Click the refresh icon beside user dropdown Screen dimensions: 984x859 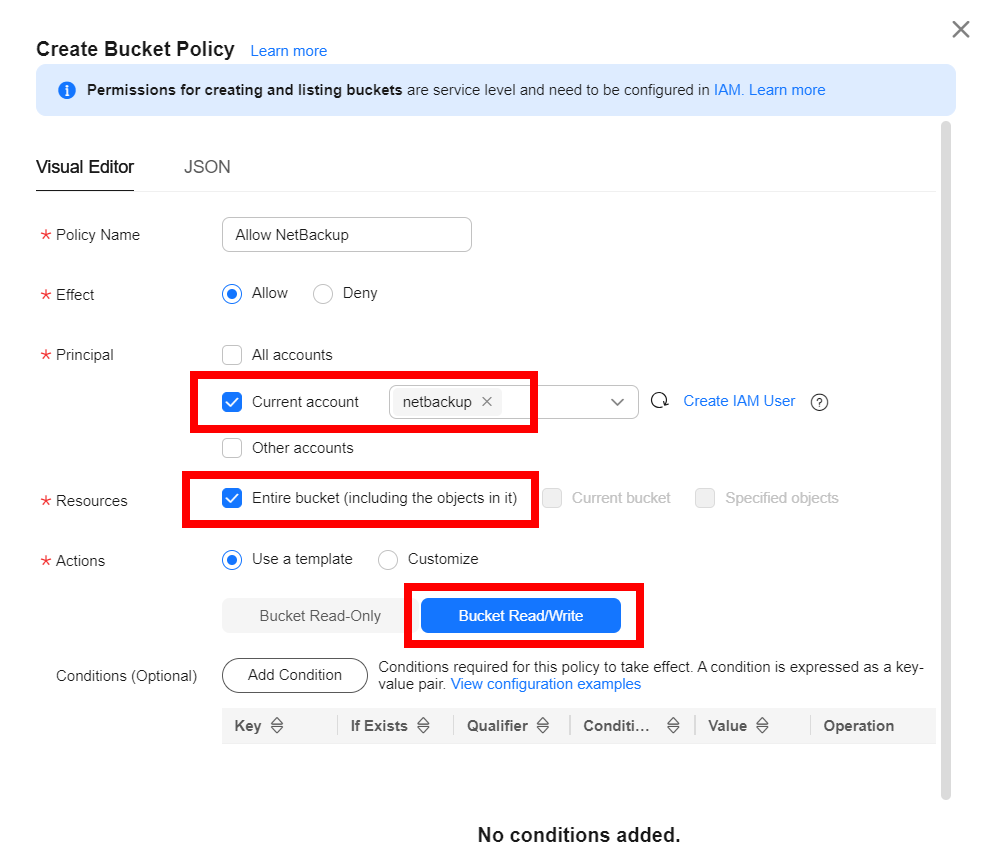tap(659, 401)
